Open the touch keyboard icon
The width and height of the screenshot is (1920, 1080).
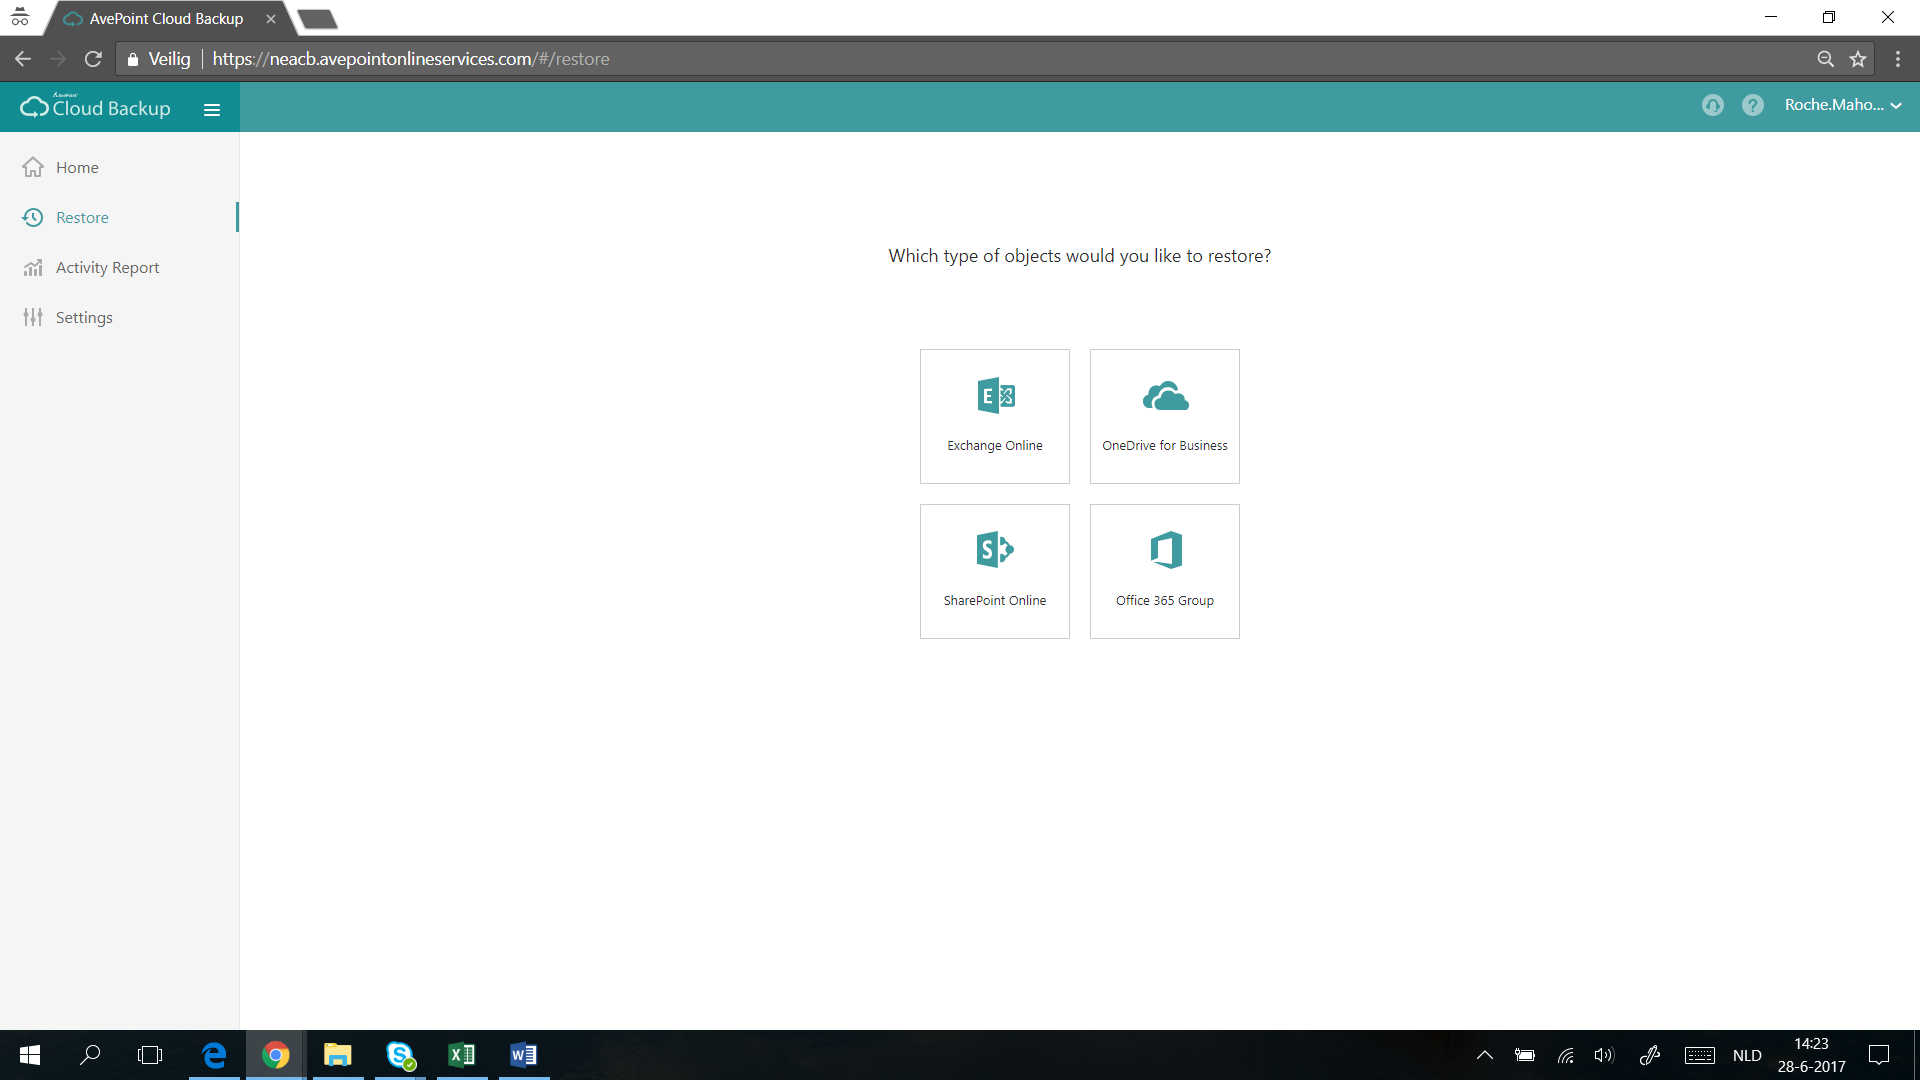(x=1700, y=1055)
